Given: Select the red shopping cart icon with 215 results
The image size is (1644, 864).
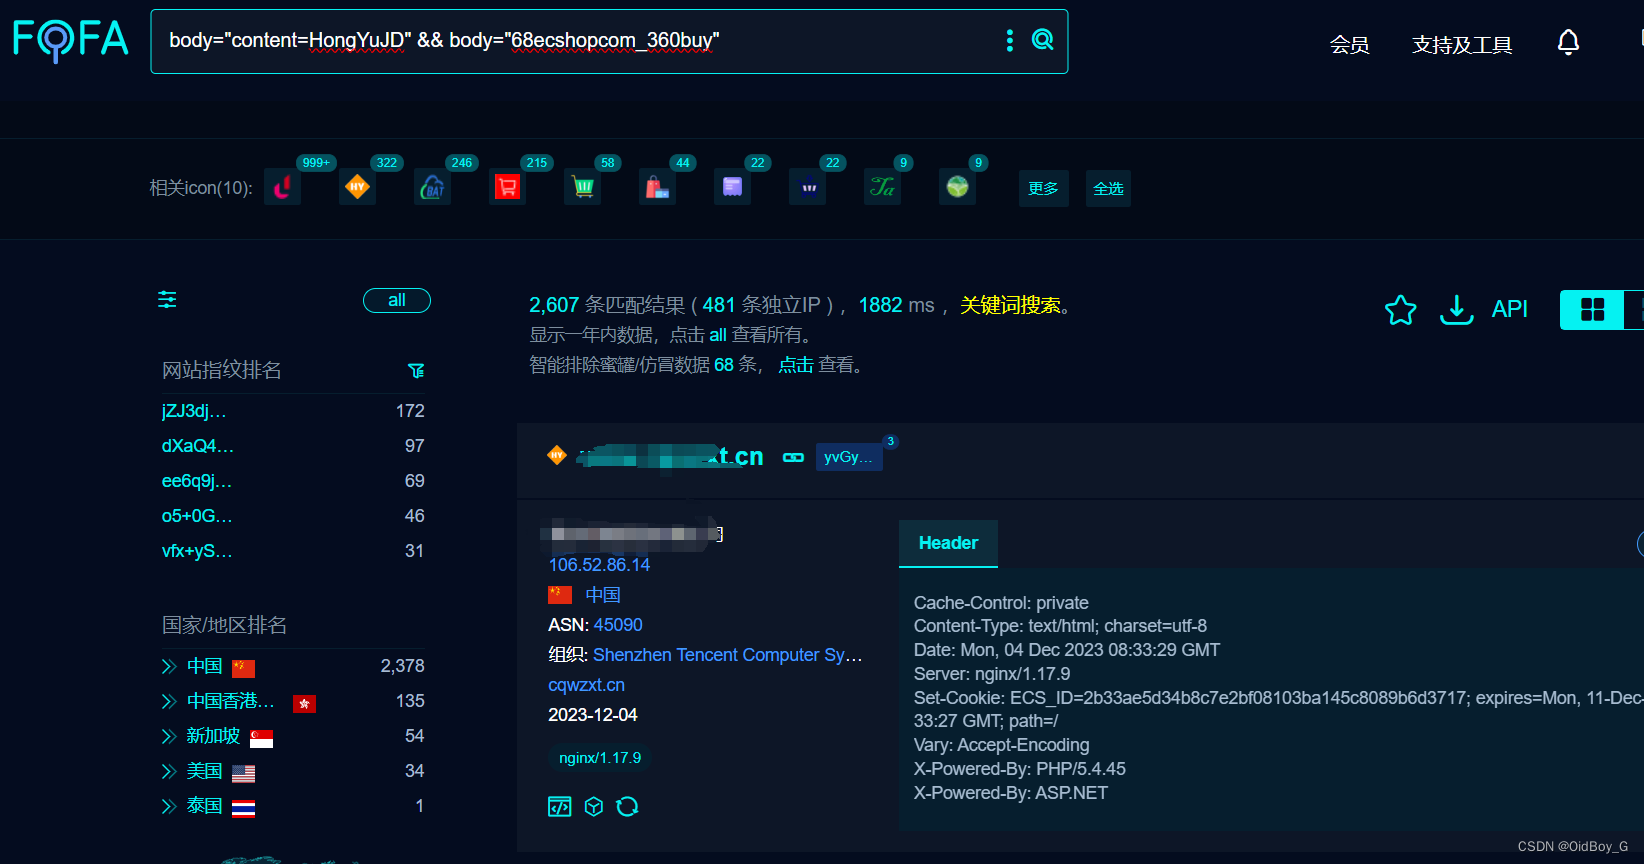Looking at the screenshot, I should click(x=507, y=187).
